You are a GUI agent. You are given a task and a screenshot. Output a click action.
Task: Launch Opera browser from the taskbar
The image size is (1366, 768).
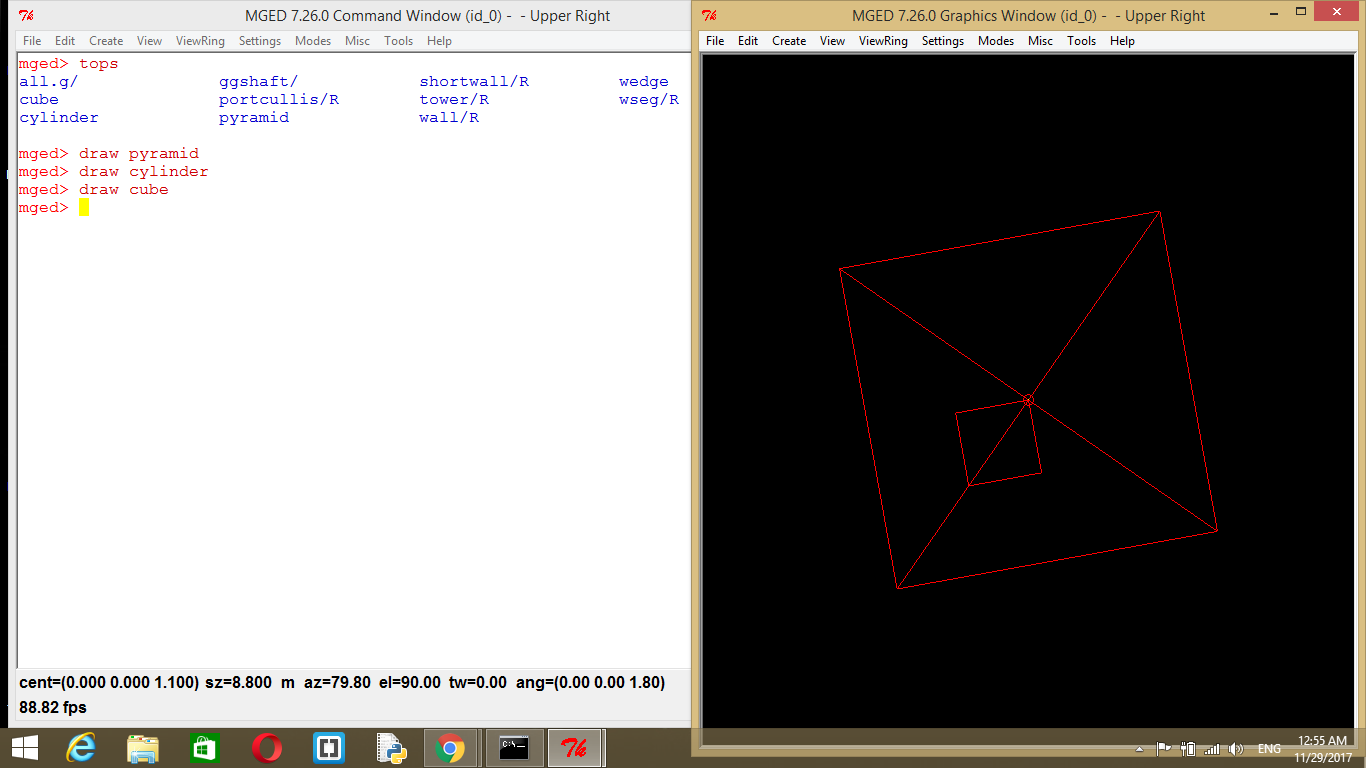266,748
